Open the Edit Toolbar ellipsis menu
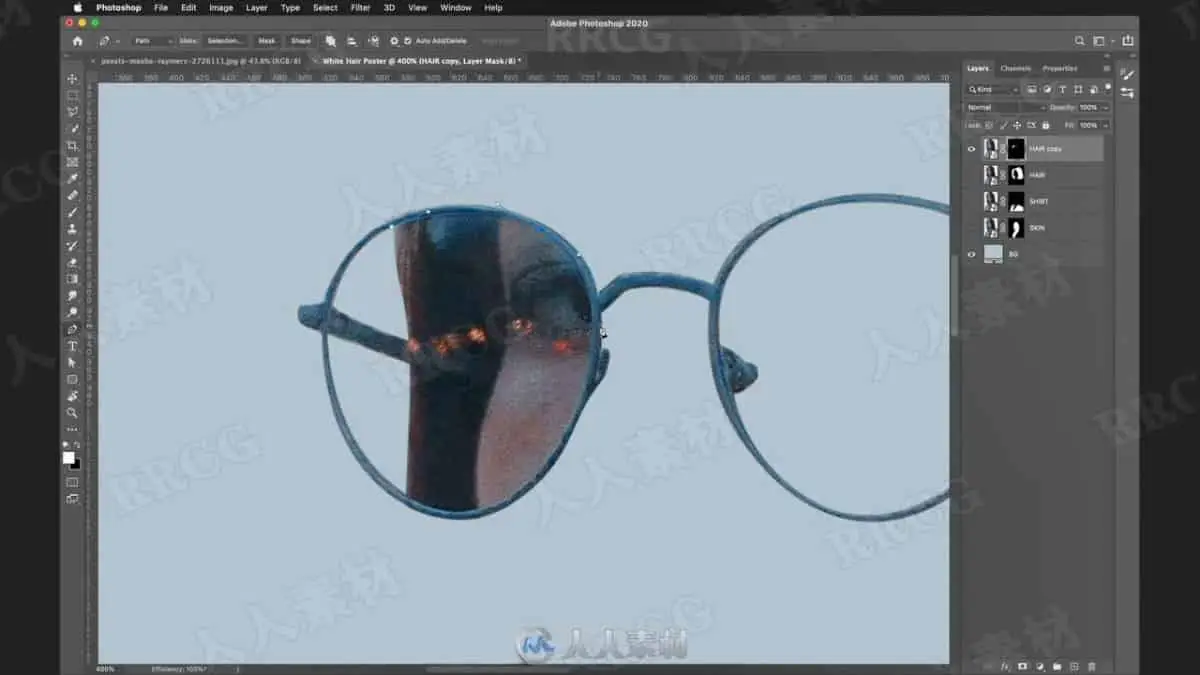1200x675 pixels. [x=72, y=429]
